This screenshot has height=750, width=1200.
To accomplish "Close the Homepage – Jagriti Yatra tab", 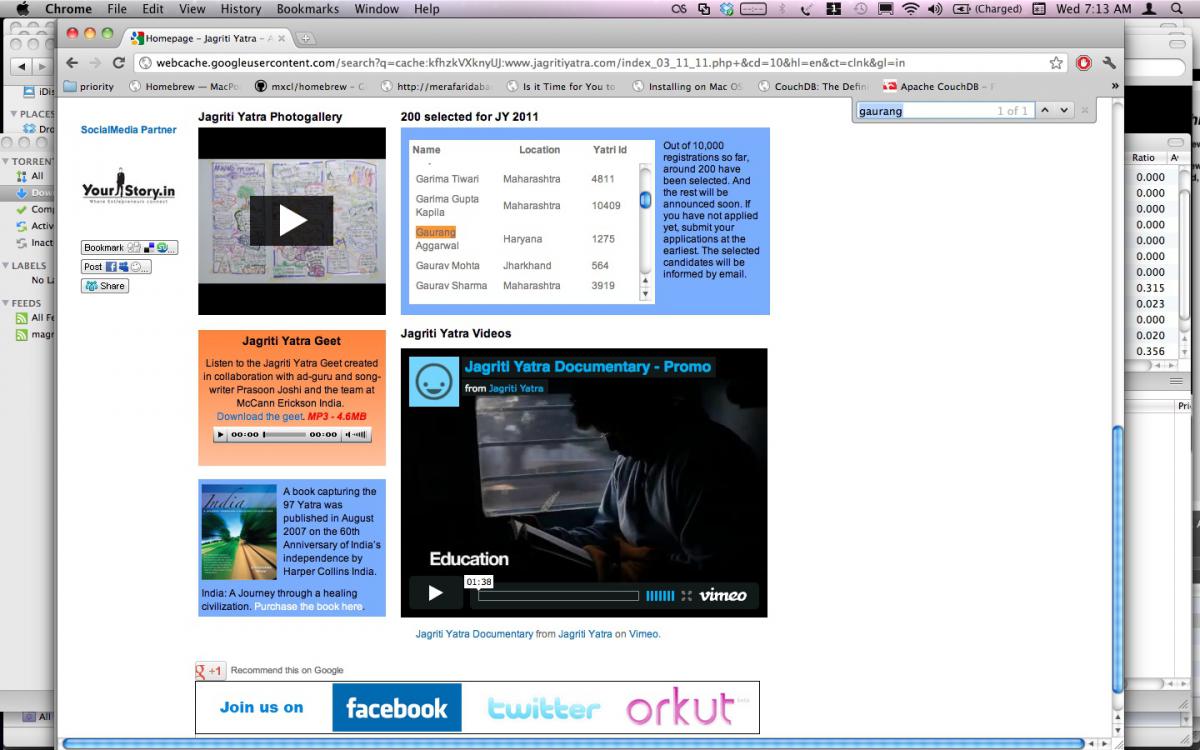I will click(x=283, y=38).
